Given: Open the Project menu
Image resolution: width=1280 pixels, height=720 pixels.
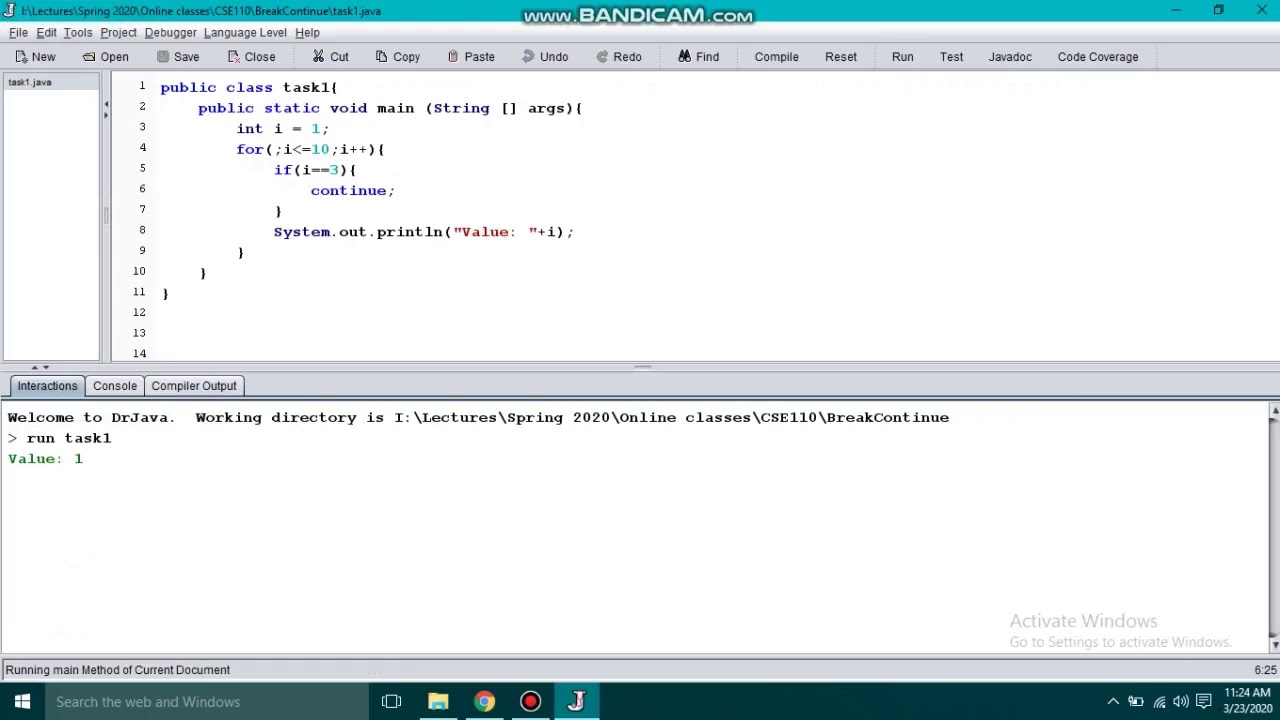Looking at the screenshot, I should coord(118,32).
